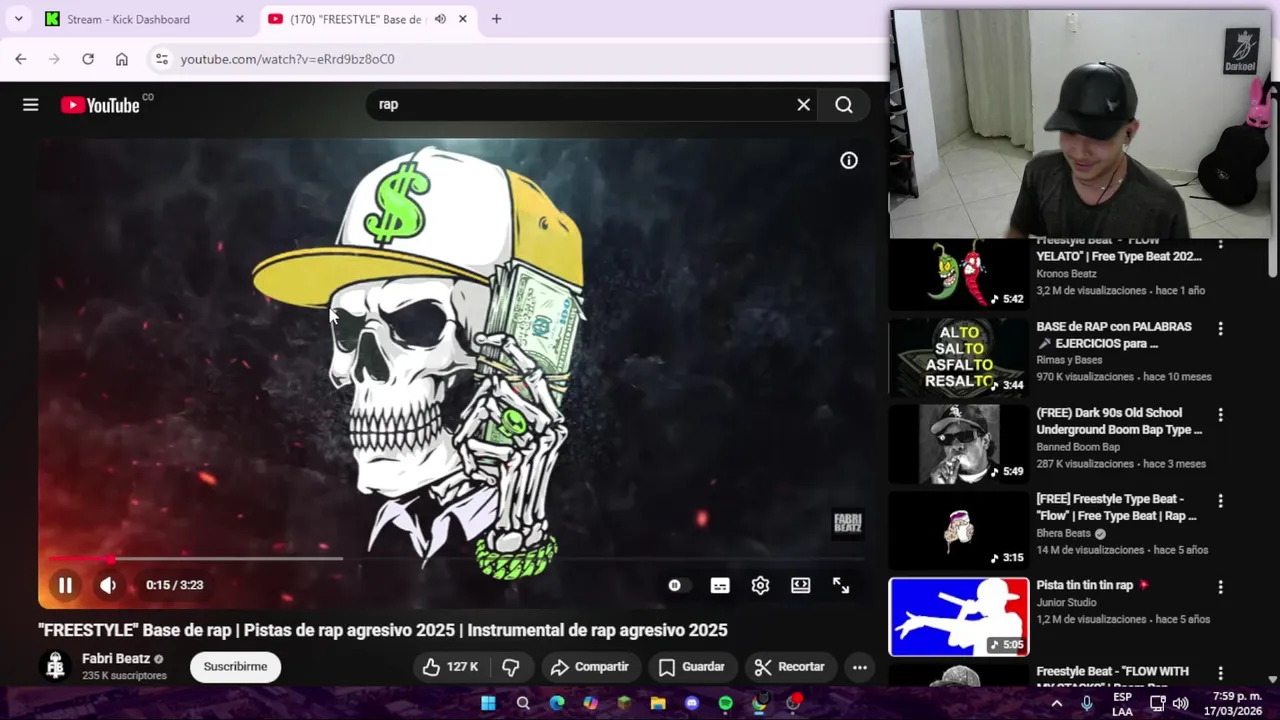The height and width of the screenshot is (720, 1280).
Task: Show video info cards icon
Action: tap(849, 160)
